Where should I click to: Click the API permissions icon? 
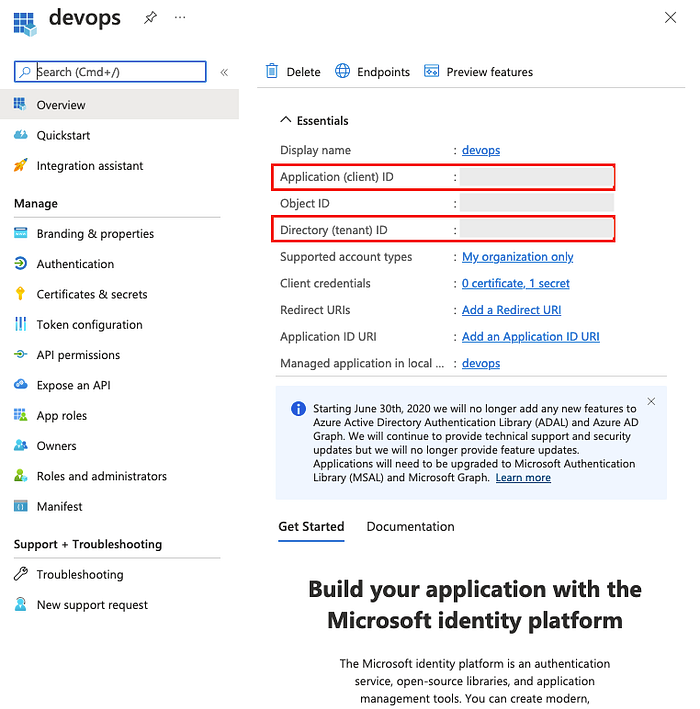click(x=20, y=354)
